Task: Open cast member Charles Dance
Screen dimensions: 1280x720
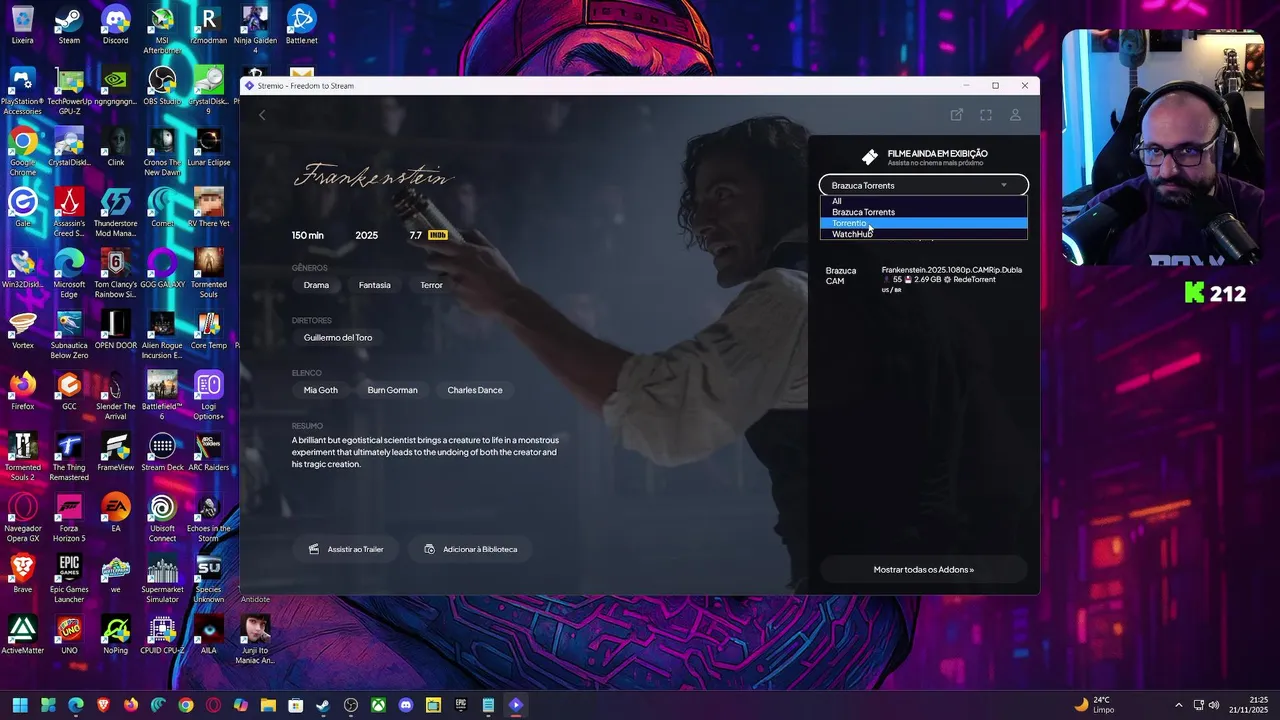Action: (x=475, y=390)
